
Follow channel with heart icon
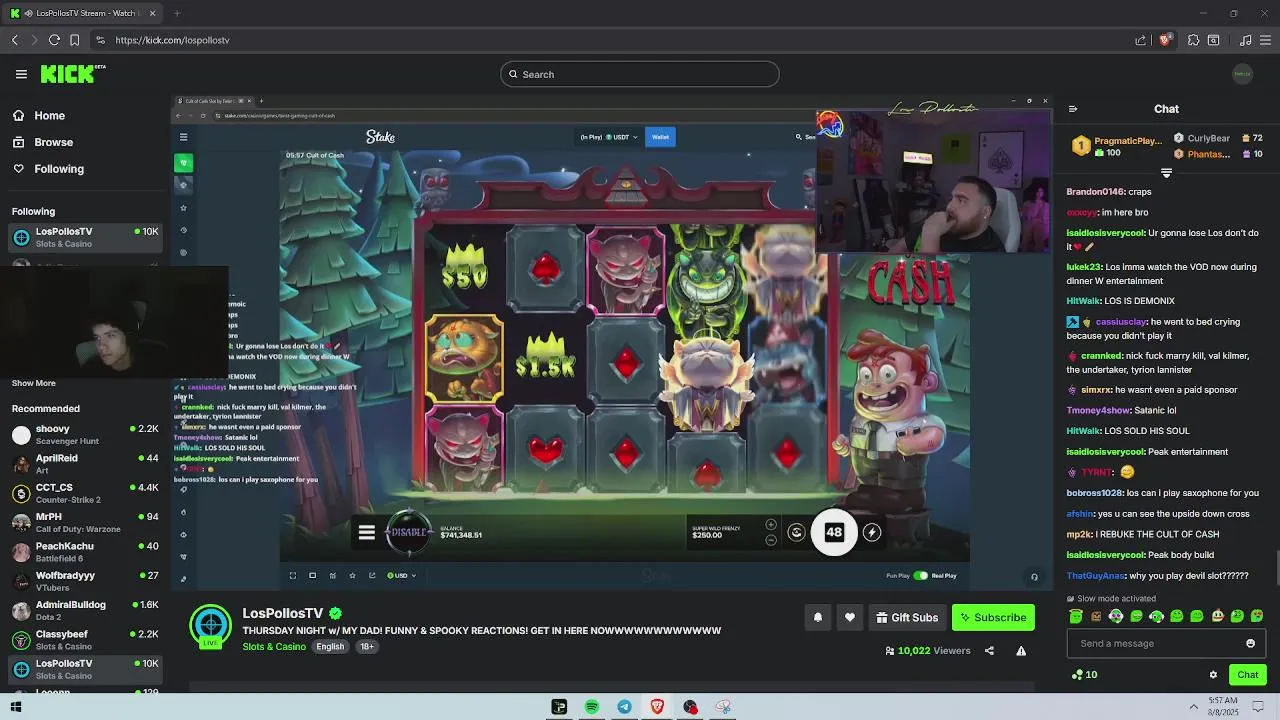point(850,618)
